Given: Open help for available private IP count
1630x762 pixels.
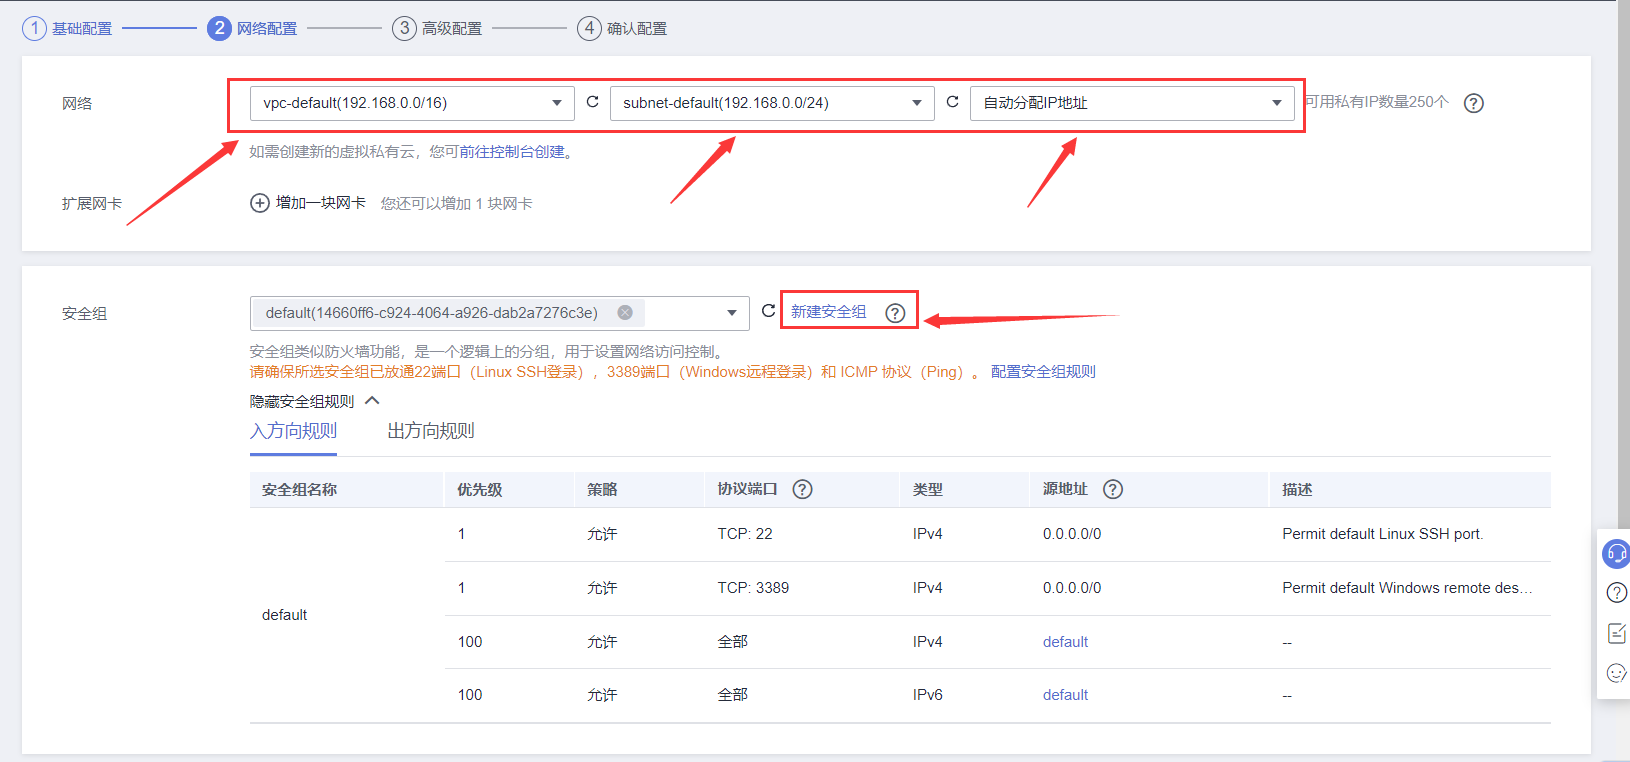Looking at the screenshot, I should (1473, 103).
